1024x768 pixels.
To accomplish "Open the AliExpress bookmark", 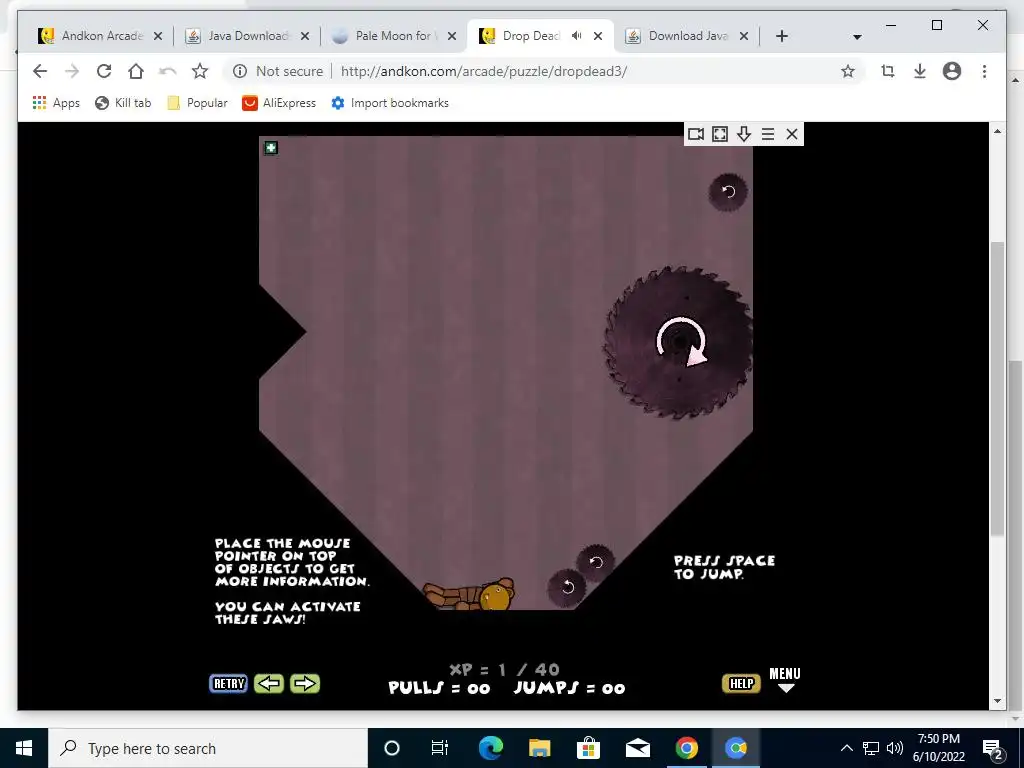I will click(279, 103).
